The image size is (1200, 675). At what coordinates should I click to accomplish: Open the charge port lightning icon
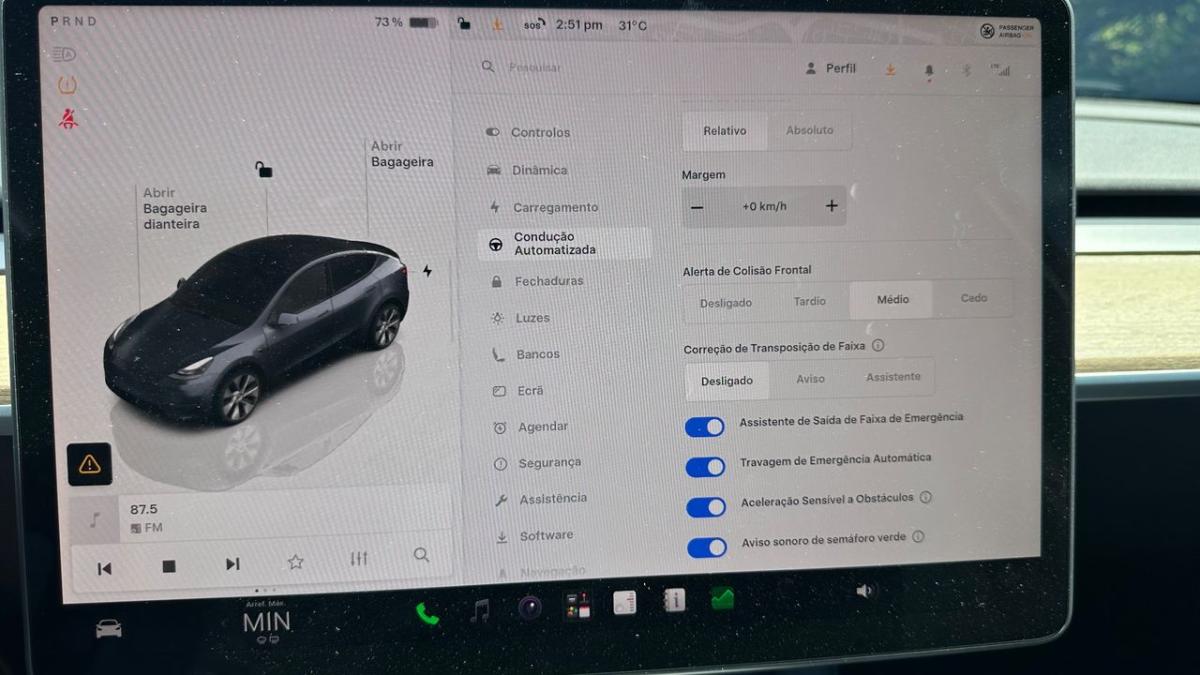click(x=427, y=271)
